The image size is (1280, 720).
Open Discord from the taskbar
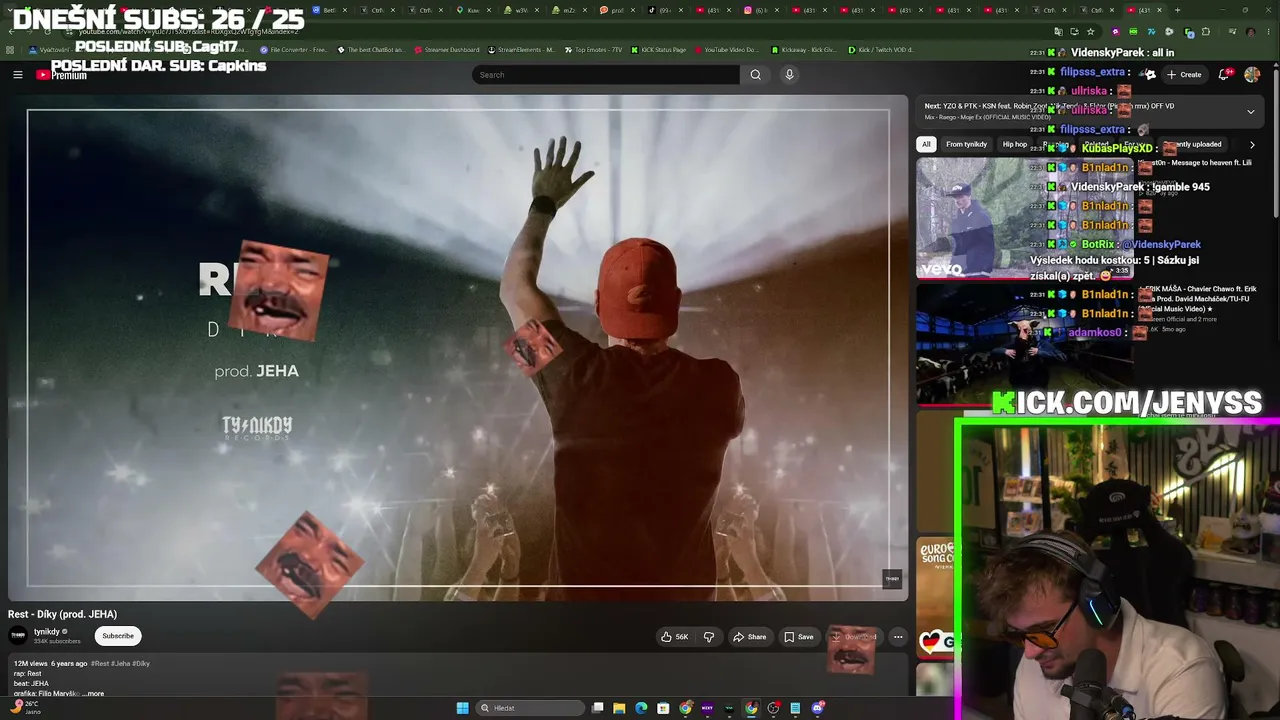[x=817, y=708]
